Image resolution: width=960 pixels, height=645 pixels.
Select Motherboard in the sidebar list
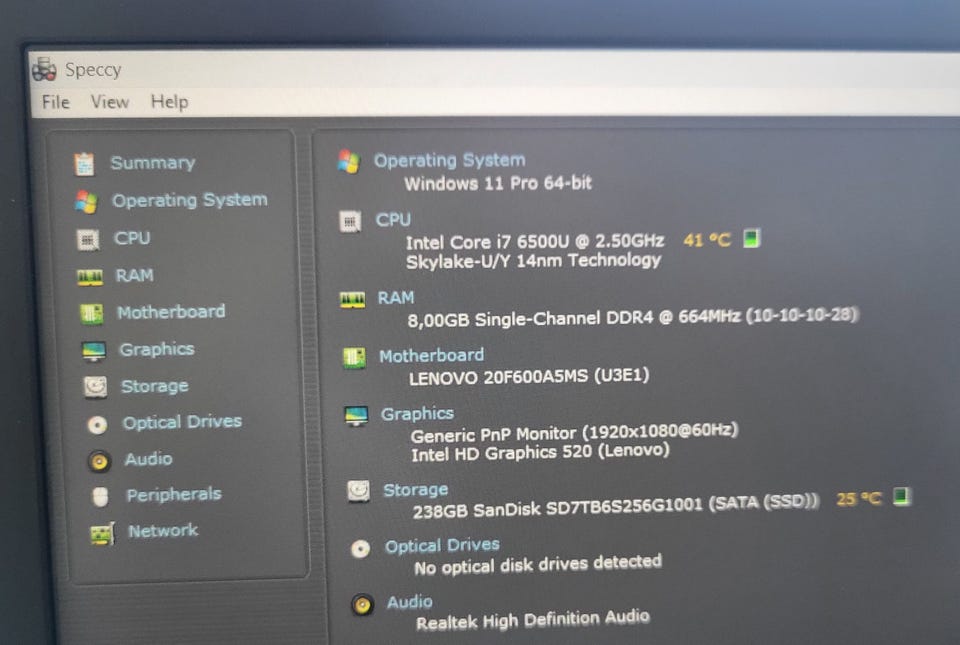(x=171, y=312)
